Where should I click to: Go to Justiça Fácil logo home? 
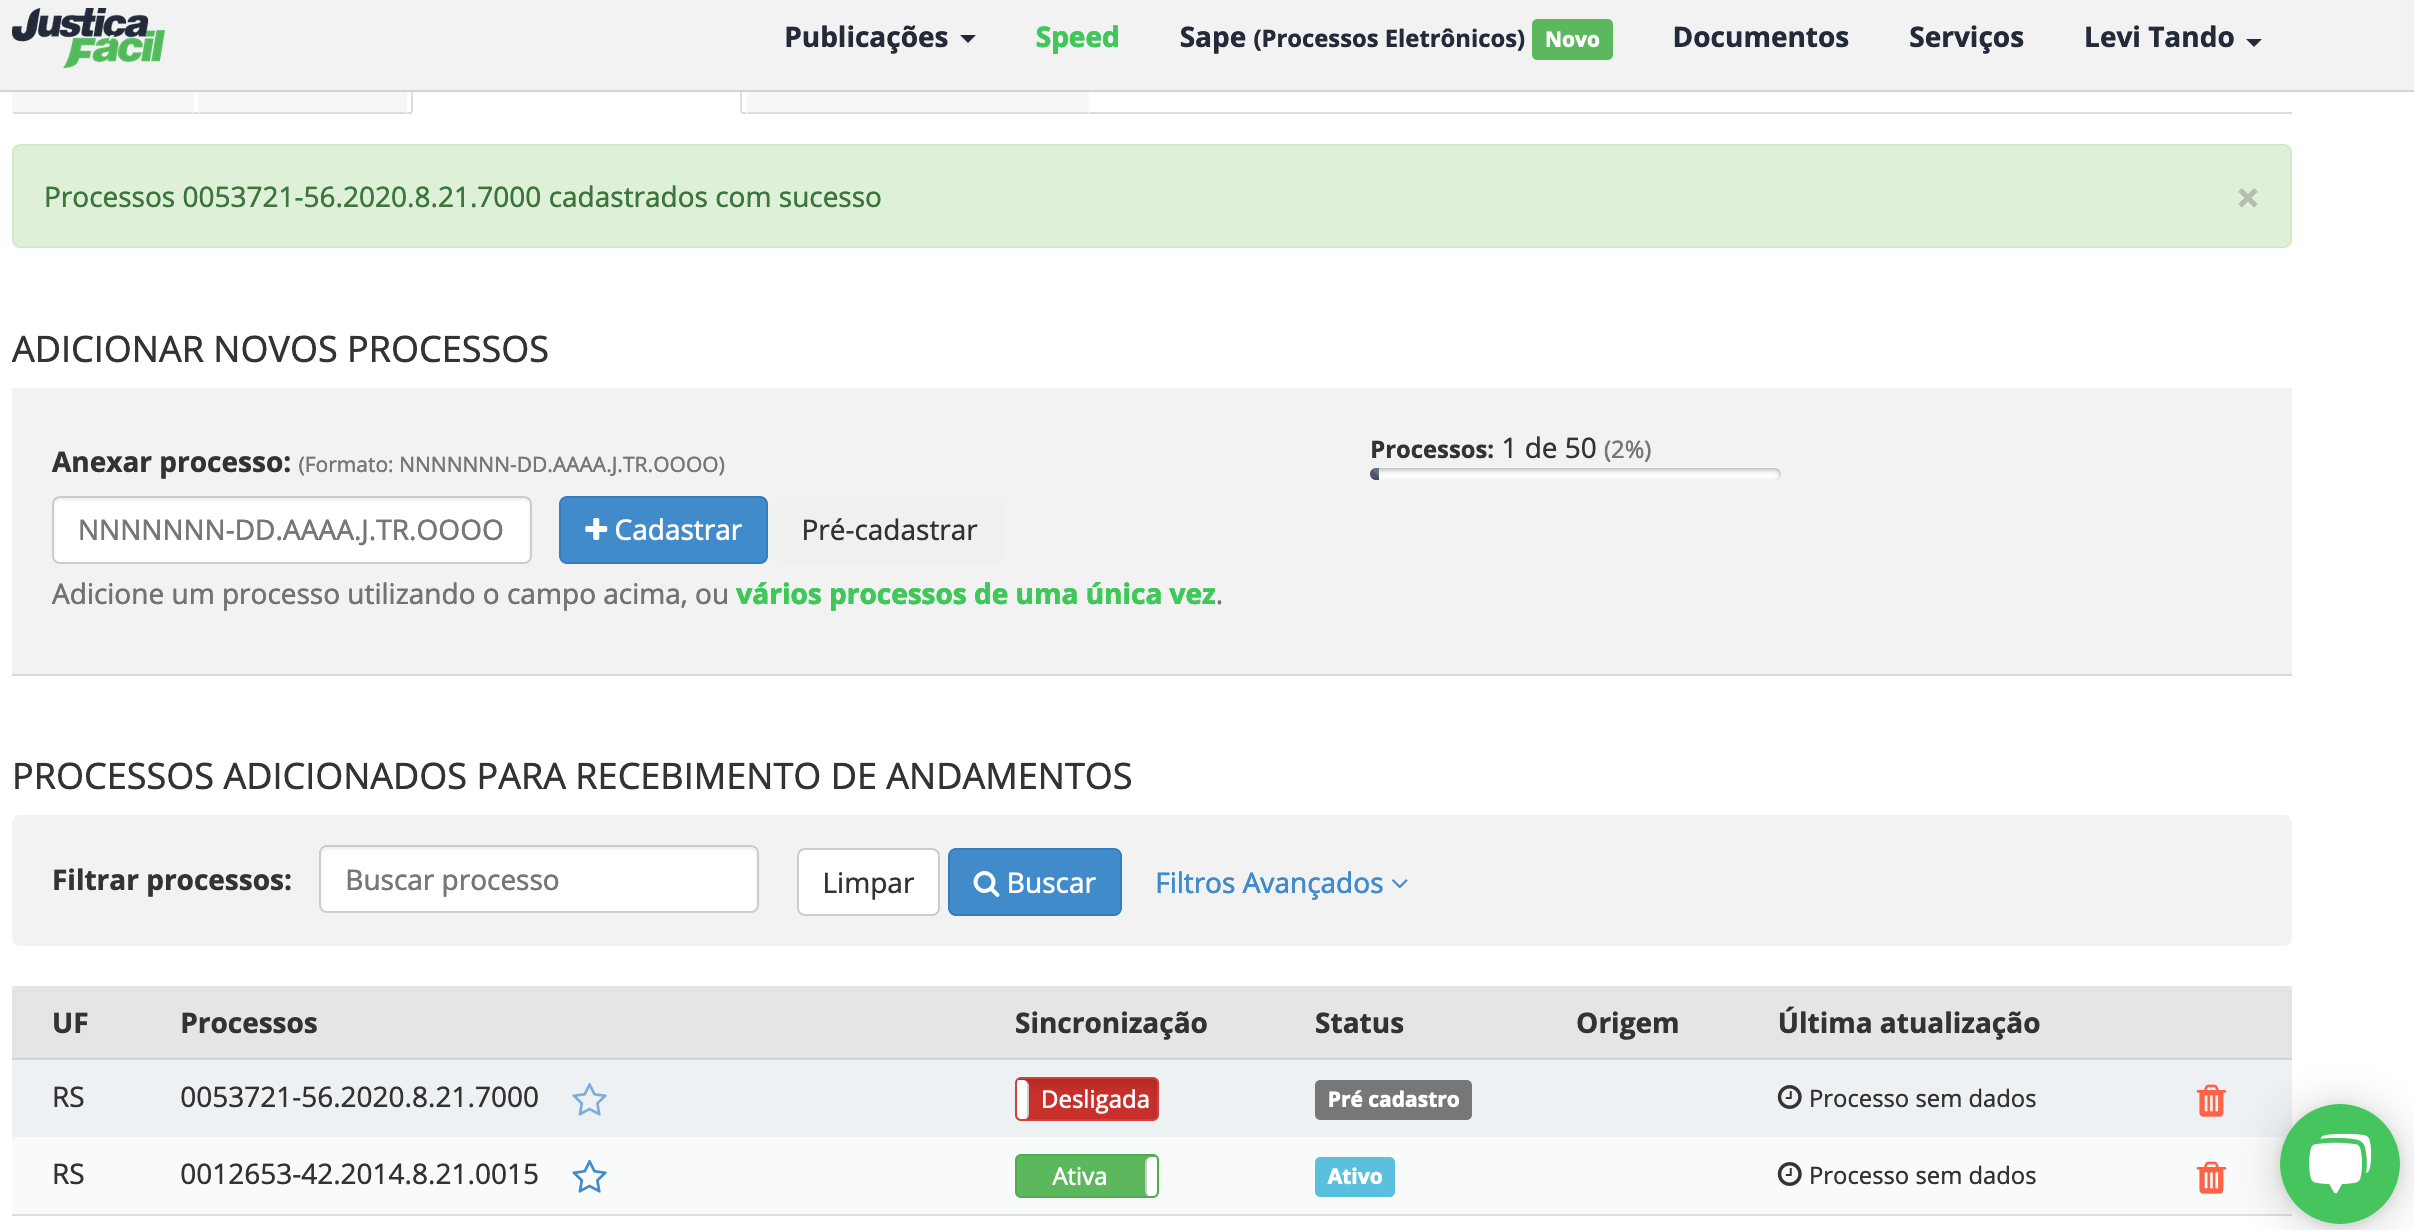coord(88,38)
